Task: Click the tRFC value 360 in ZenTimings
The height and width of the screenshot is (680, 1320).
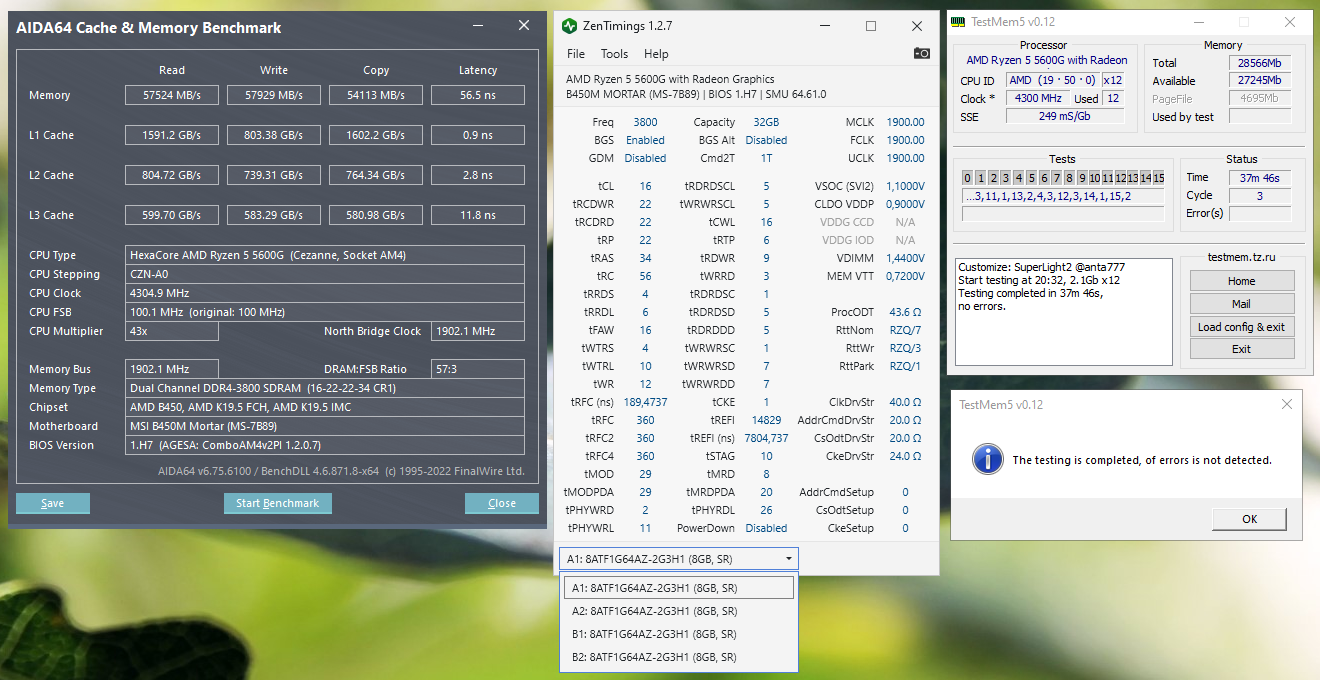Action: 645,420
